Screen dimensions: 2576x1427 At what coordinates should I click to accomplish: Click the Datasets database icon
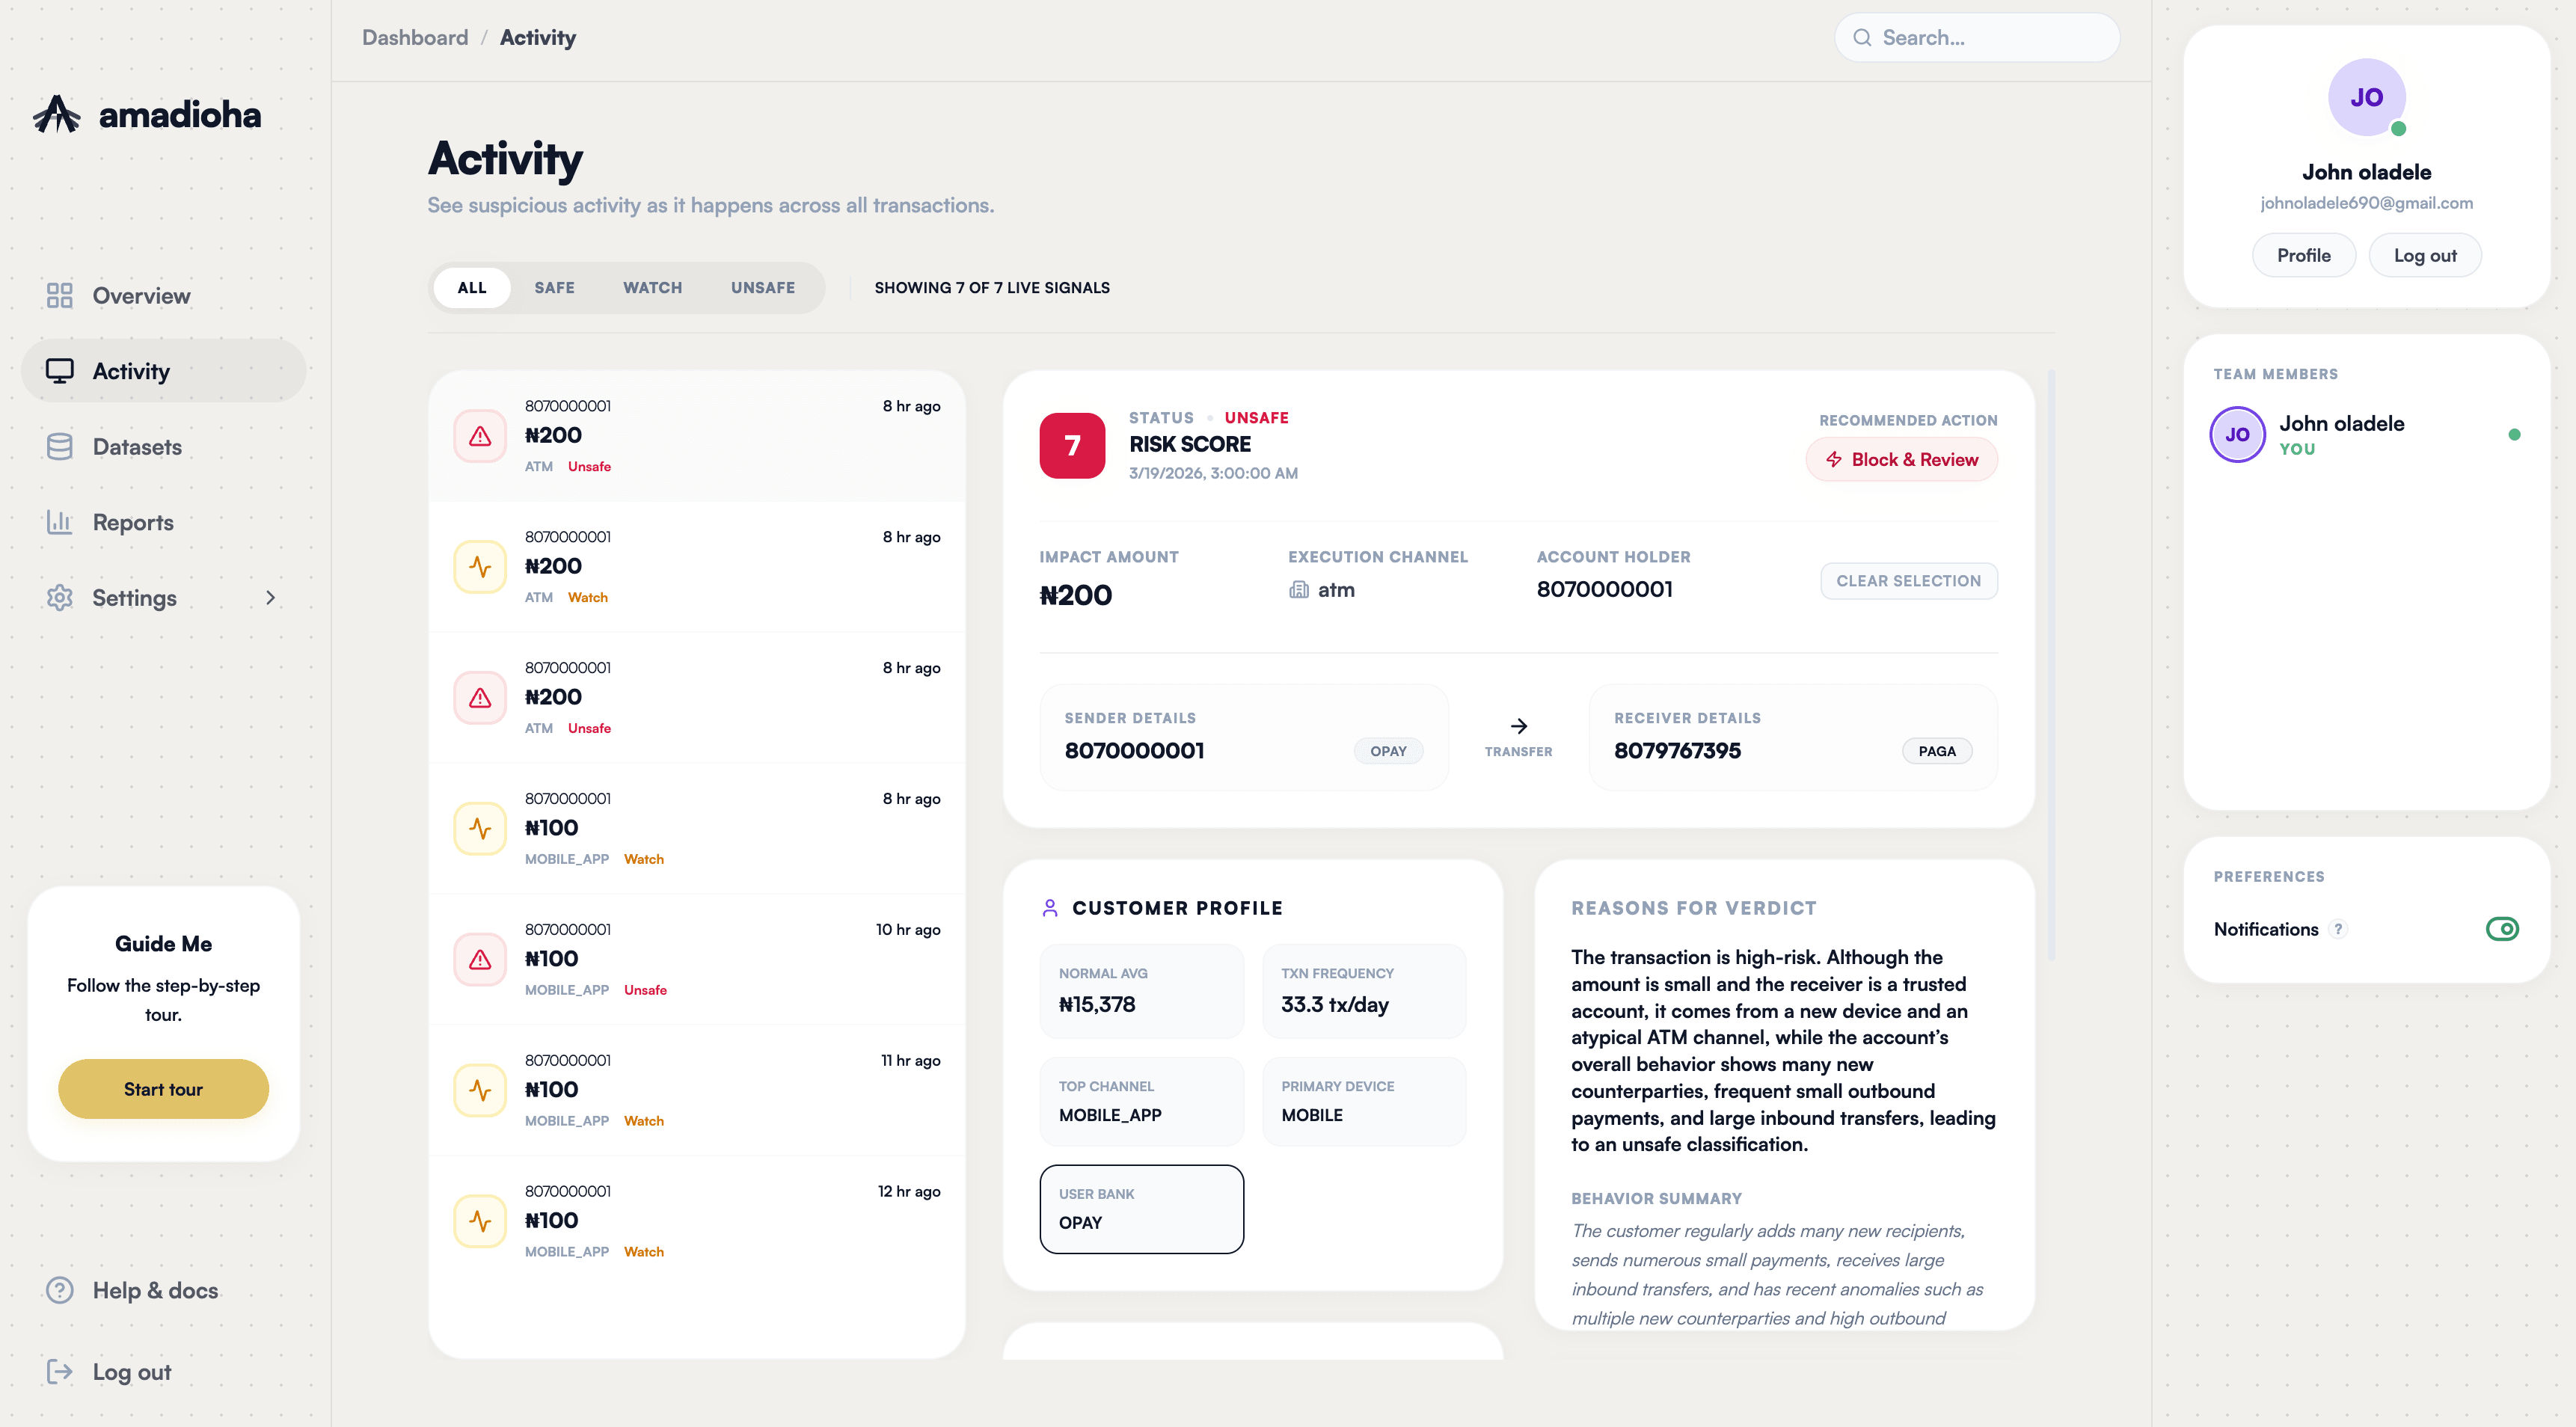(x=60, y=446)
